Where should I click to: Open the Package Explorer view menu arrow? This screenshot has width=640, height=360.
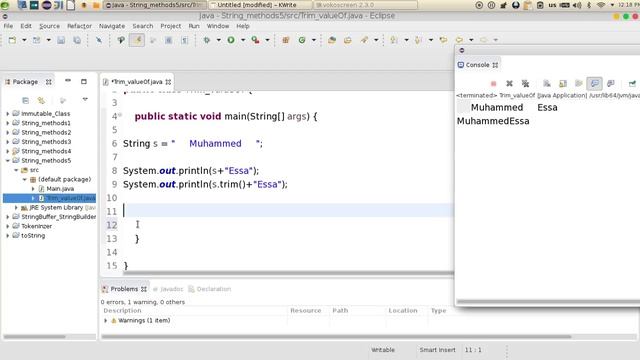tap(85, 99)
